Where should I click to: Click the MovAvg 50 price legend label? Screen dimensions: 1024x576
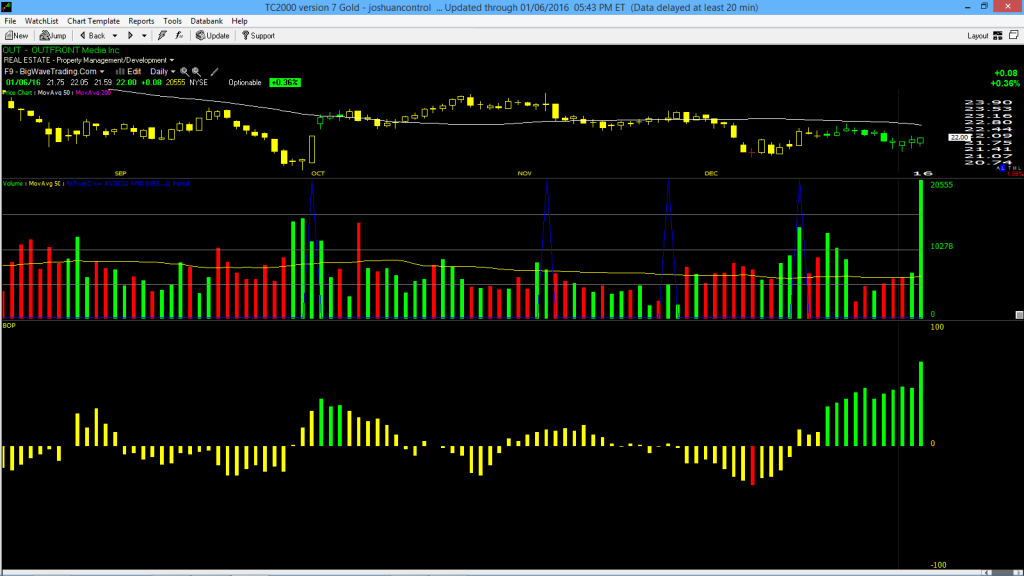[x=54, y=93]
